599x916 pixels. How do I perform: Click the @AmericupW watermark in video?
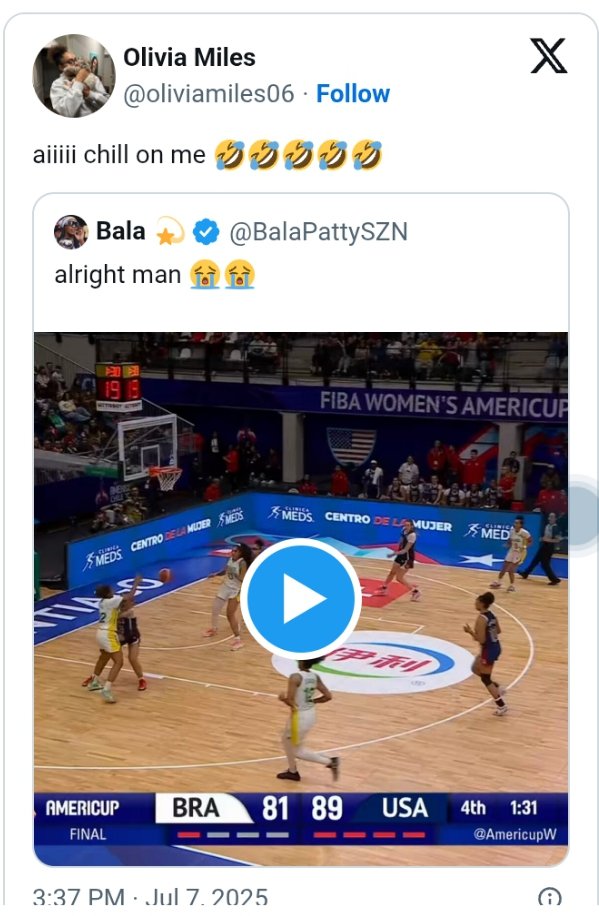(515, 834)
